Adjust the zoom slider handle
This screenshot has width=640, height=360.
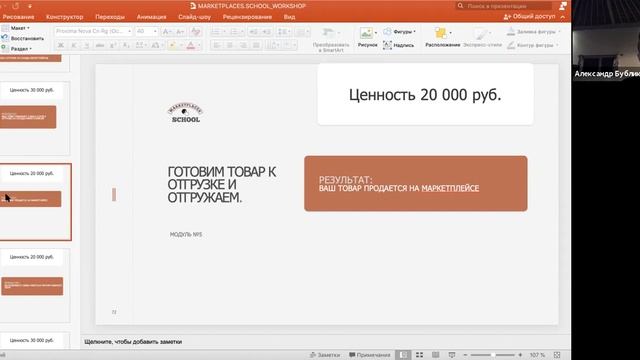pos(493,355)
